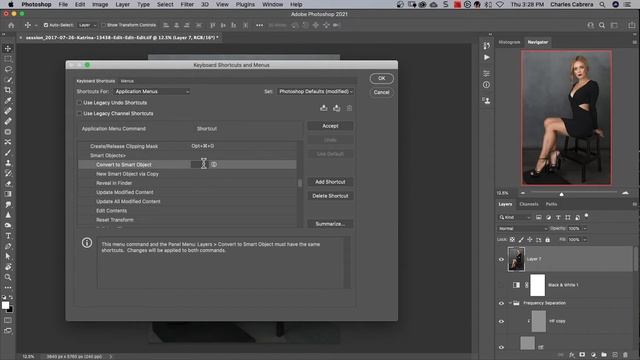
Task: Click the Delete Shortcut button
Action: 330,196
